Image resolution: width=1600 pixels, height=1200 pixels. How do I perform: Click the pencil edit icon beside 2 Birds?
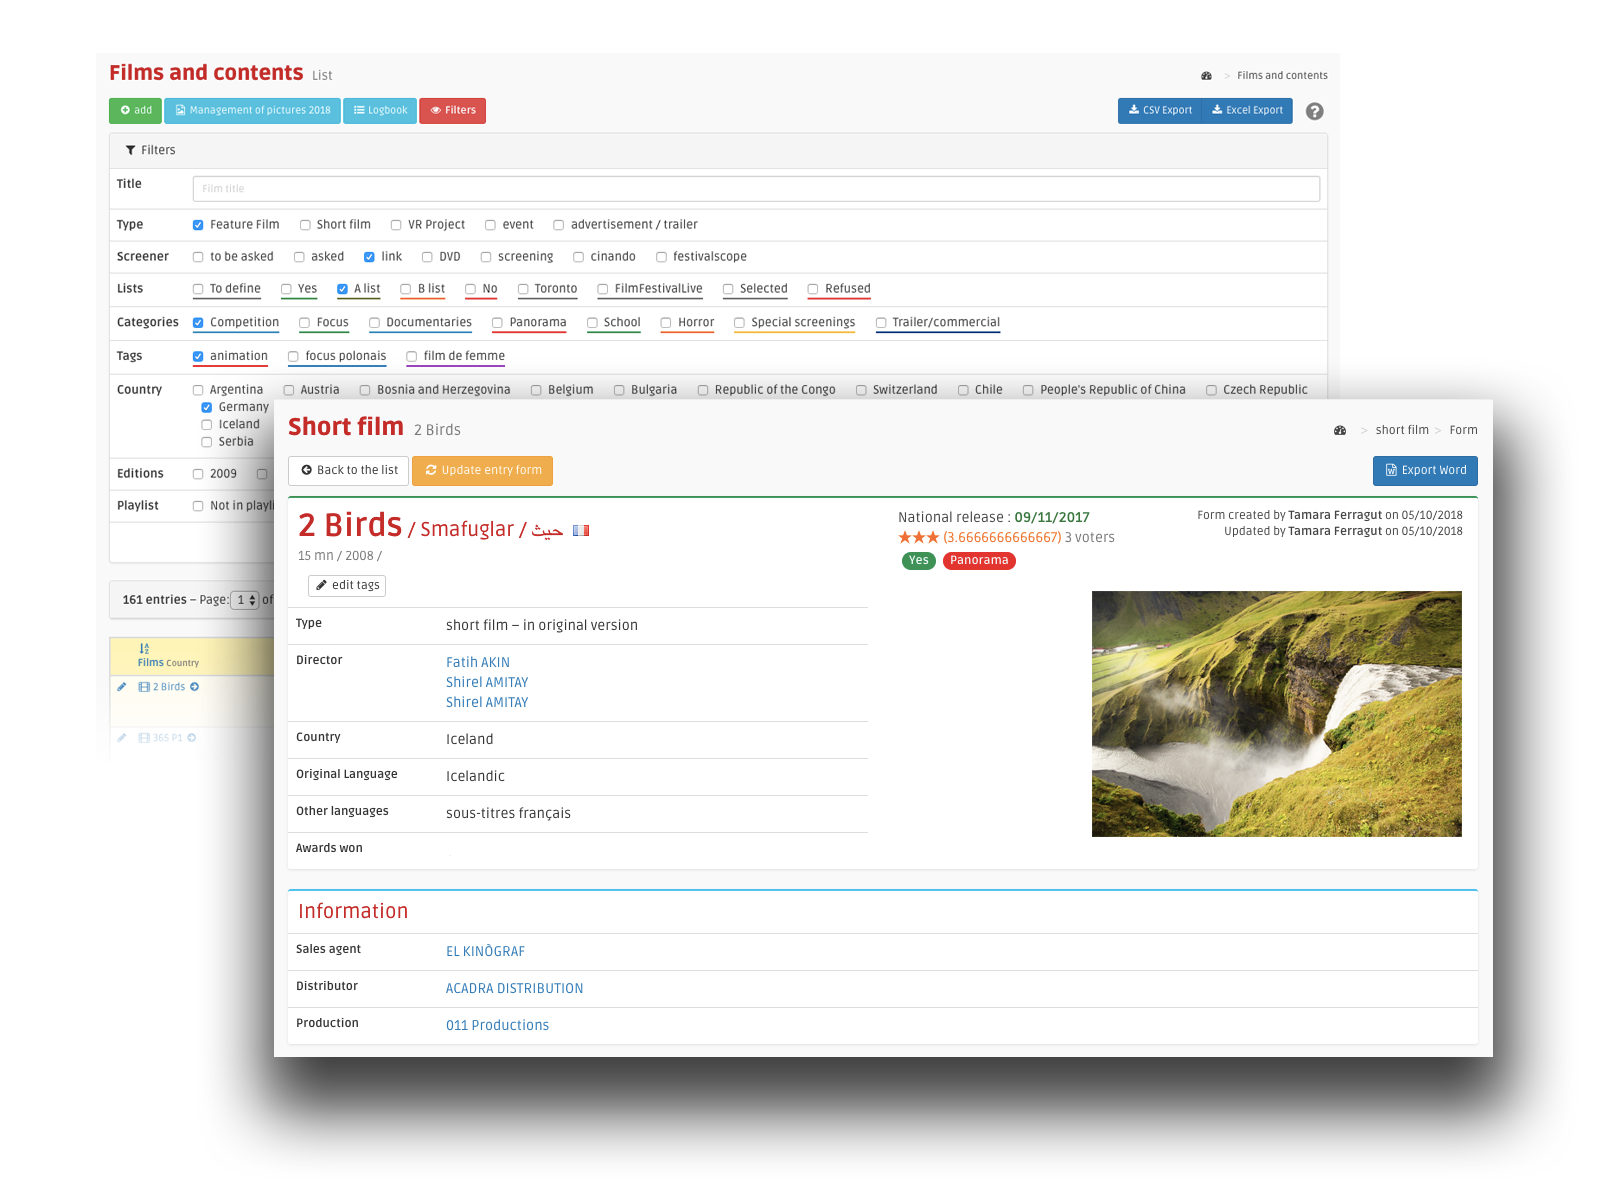point(122,687)
